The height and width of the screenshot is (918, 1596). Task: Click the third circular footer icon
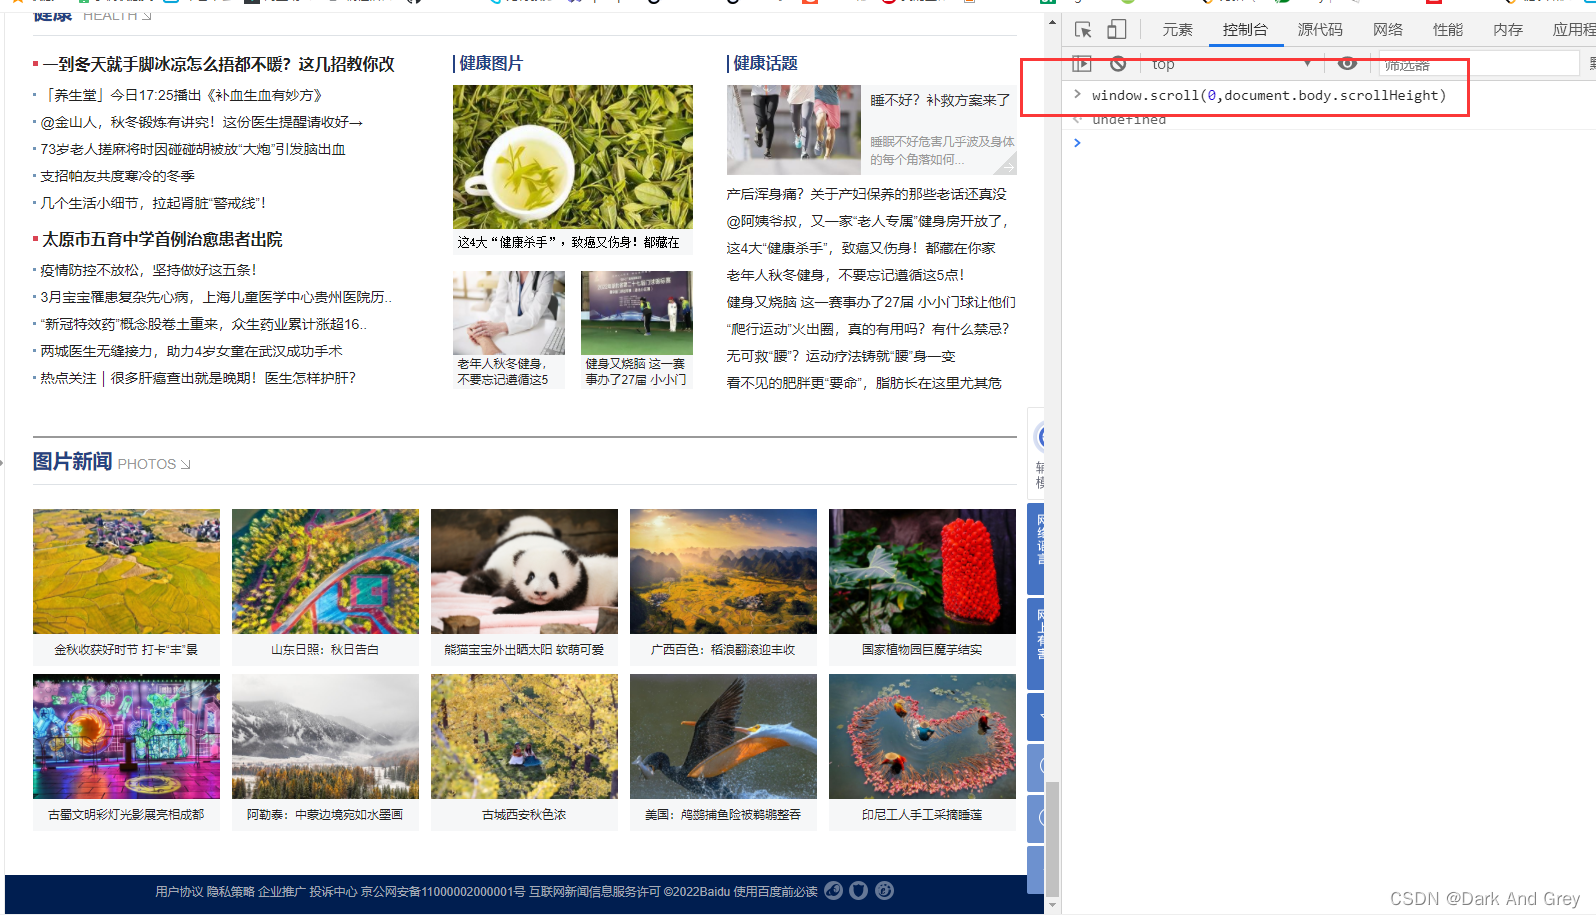(884, 891)
